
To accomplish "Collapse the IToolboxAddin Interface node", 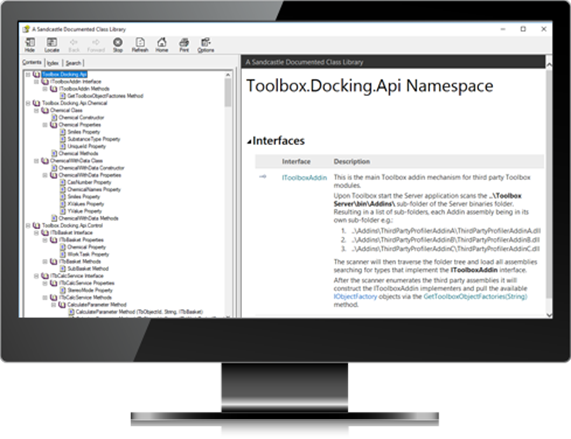I will 36,82.
